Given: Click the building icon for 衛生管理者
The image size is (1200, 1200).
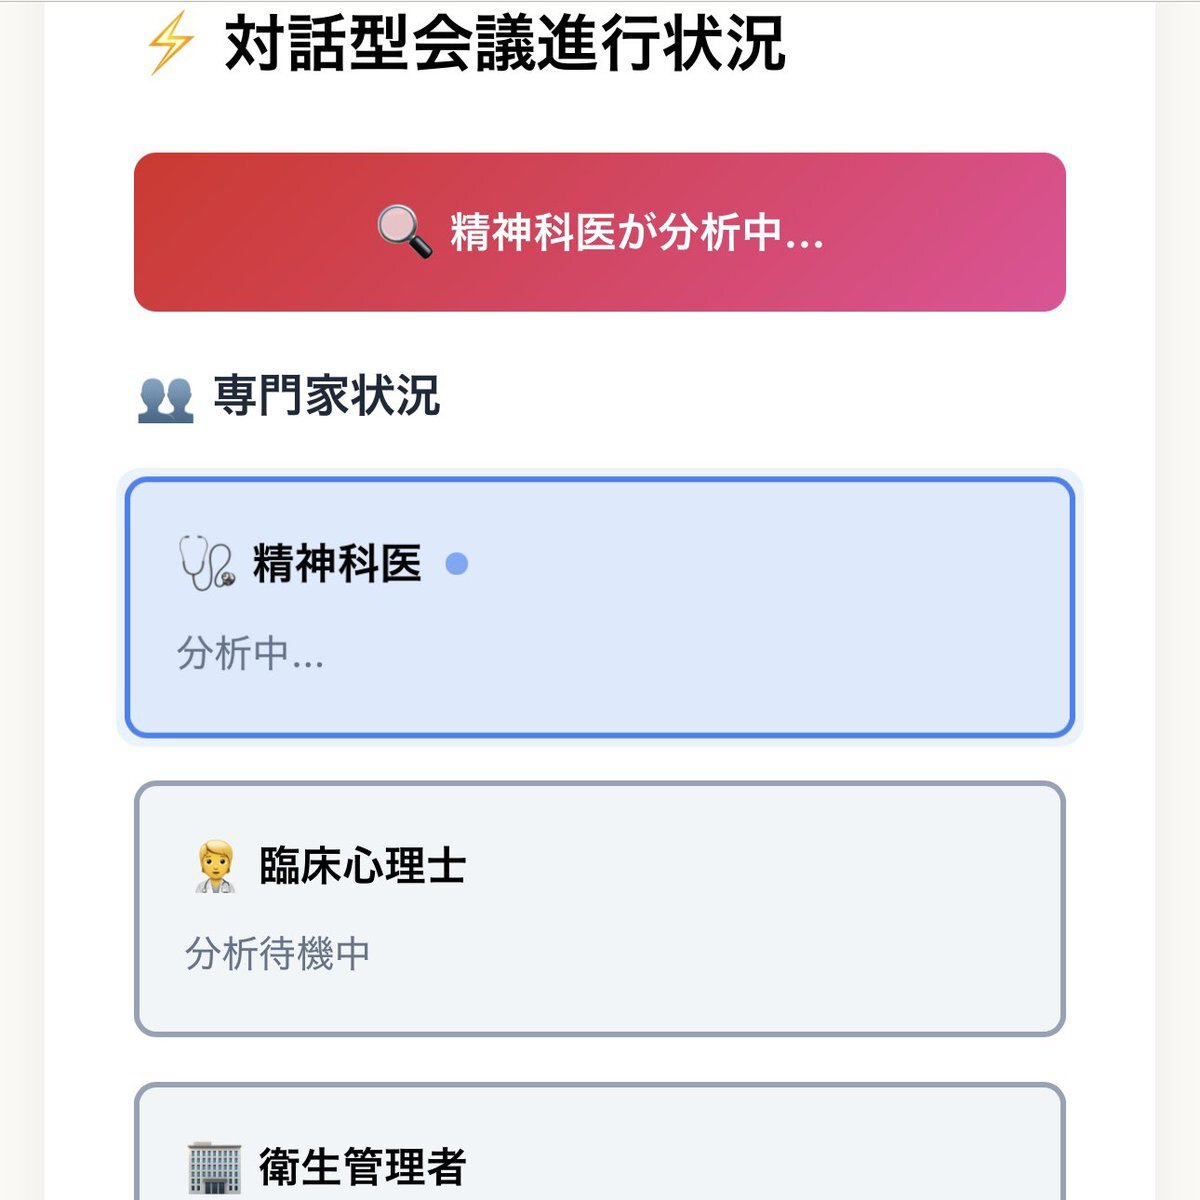Looking at the screenshot, I should coord(214,1167).
